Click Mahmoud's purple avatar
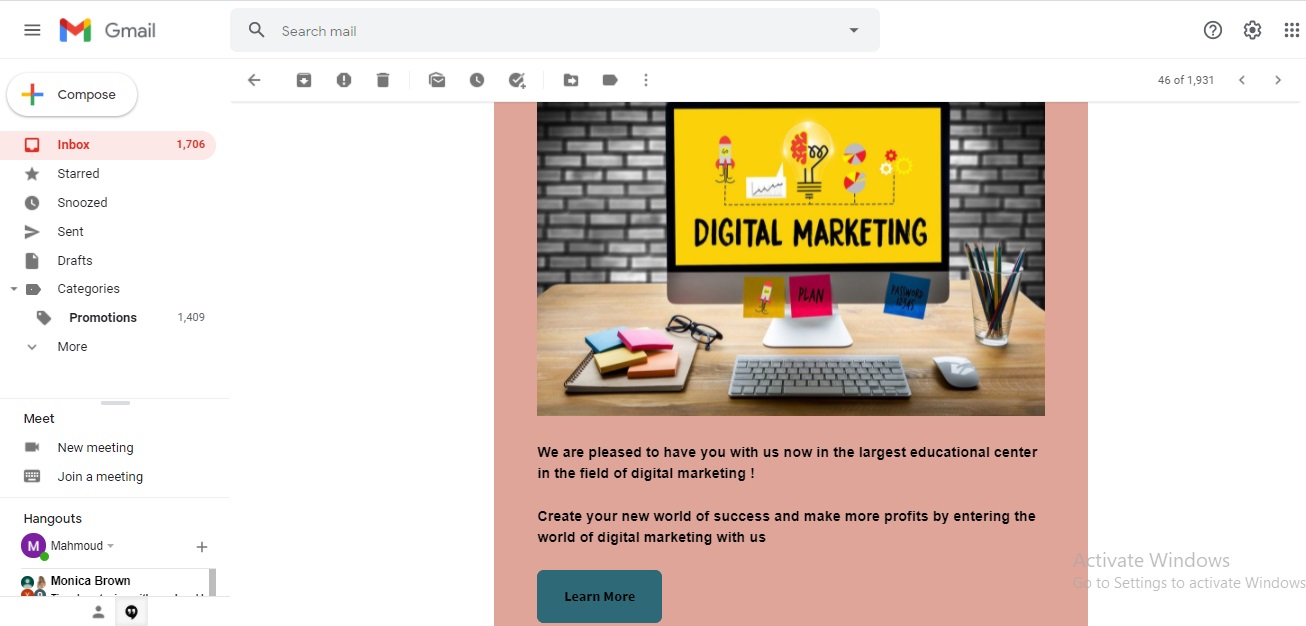 33,546
